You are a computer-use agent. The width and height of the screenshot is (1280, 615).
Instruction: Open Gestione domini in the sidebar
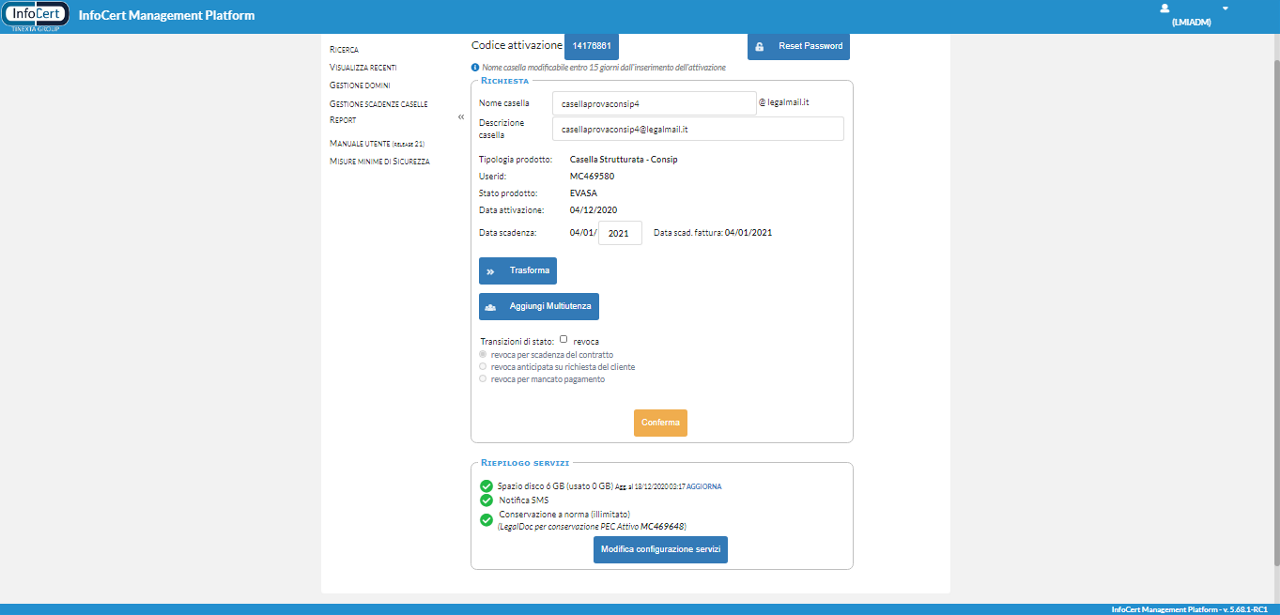coord(360,85)
